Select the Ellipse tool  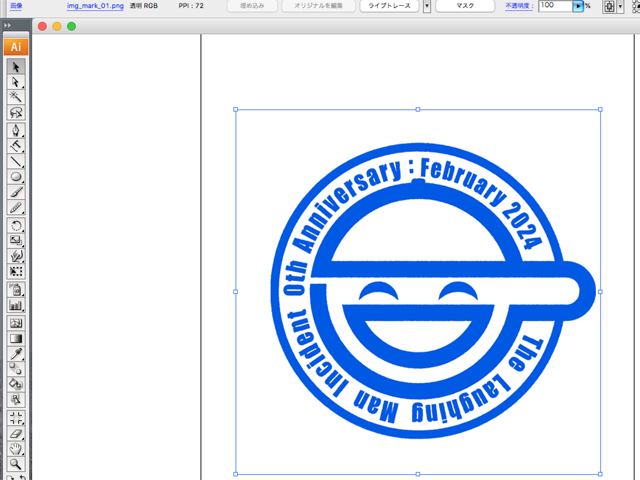(16, 177)
